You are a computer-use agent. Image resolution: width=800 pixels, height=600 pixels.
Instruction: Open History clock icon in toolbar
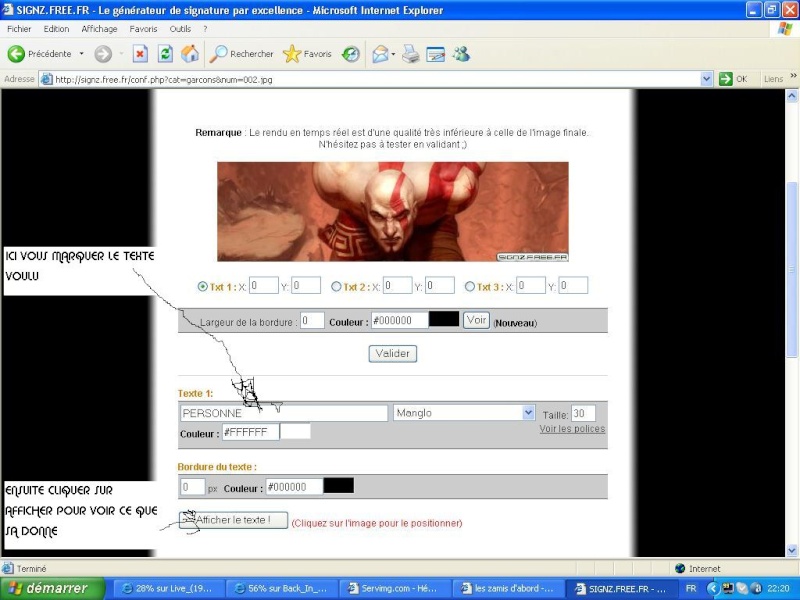pos(351,54)
